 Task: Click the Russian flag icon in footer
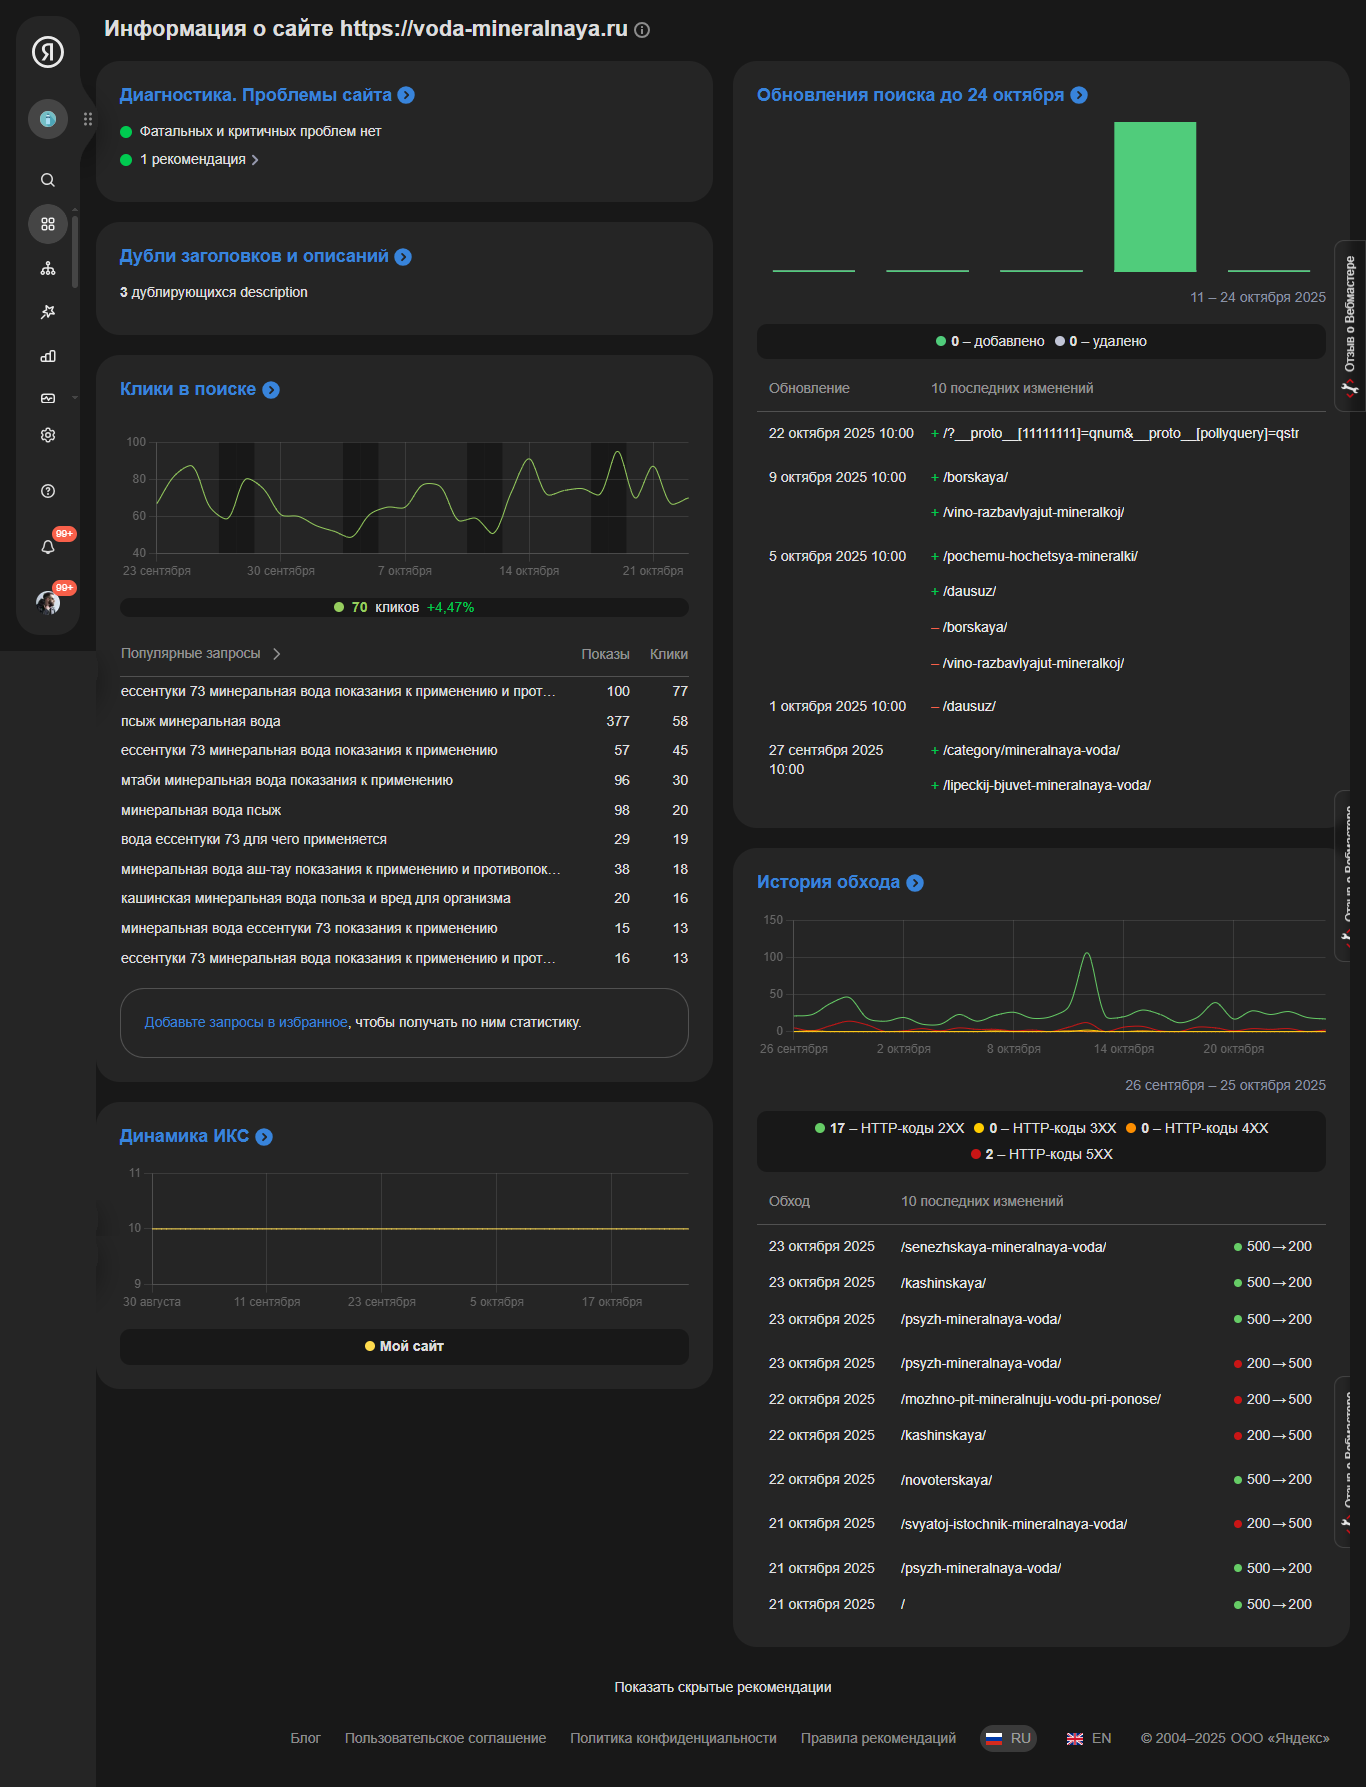(994, 1739)
